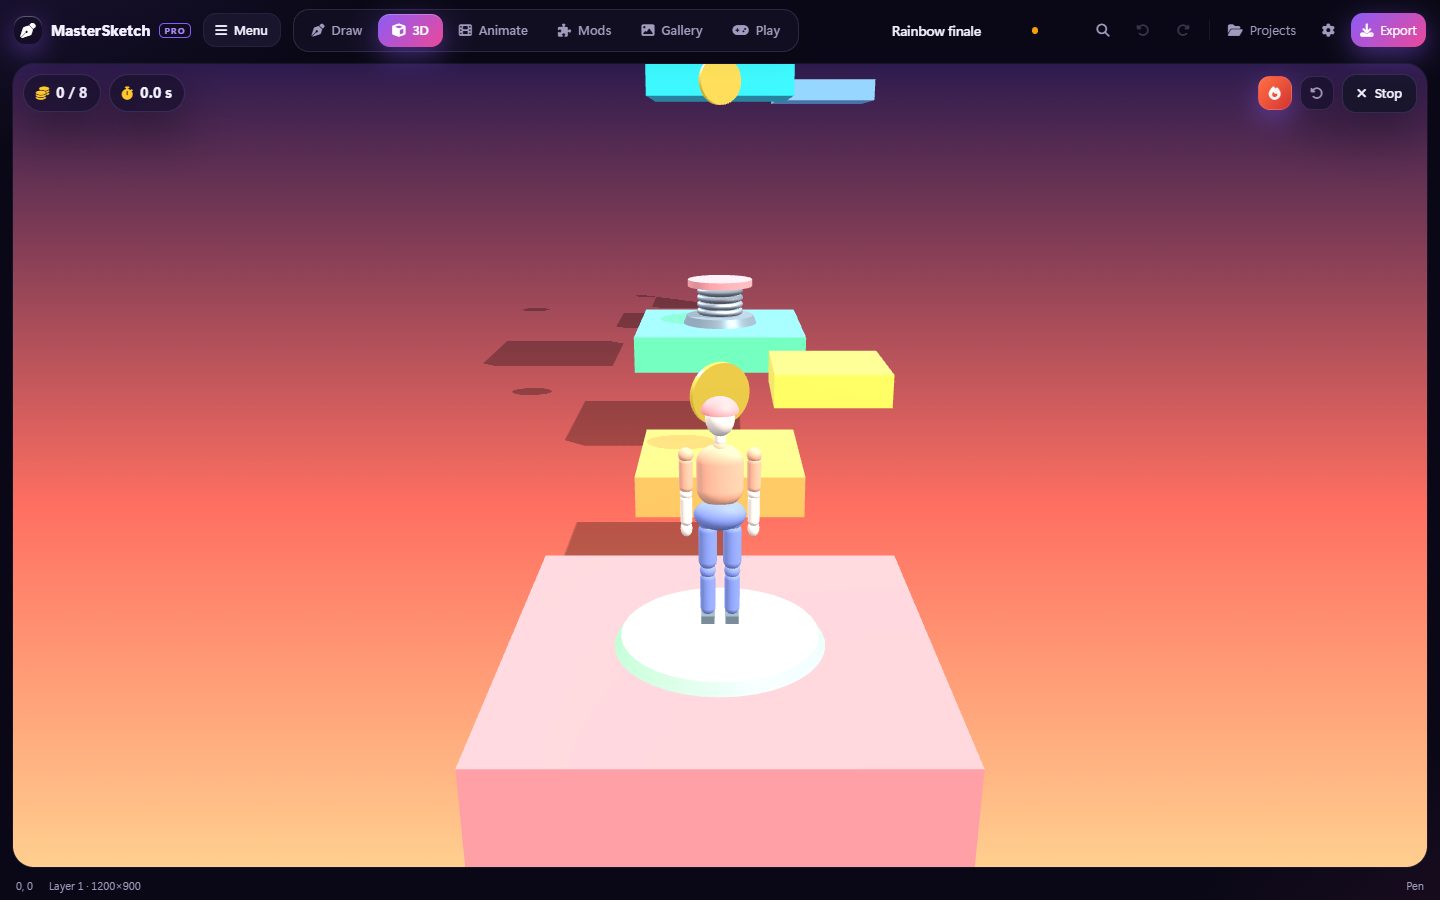This screenshot has width=1440, height=900.
Task: Open the Gallery tab
Action: [672, 30]
